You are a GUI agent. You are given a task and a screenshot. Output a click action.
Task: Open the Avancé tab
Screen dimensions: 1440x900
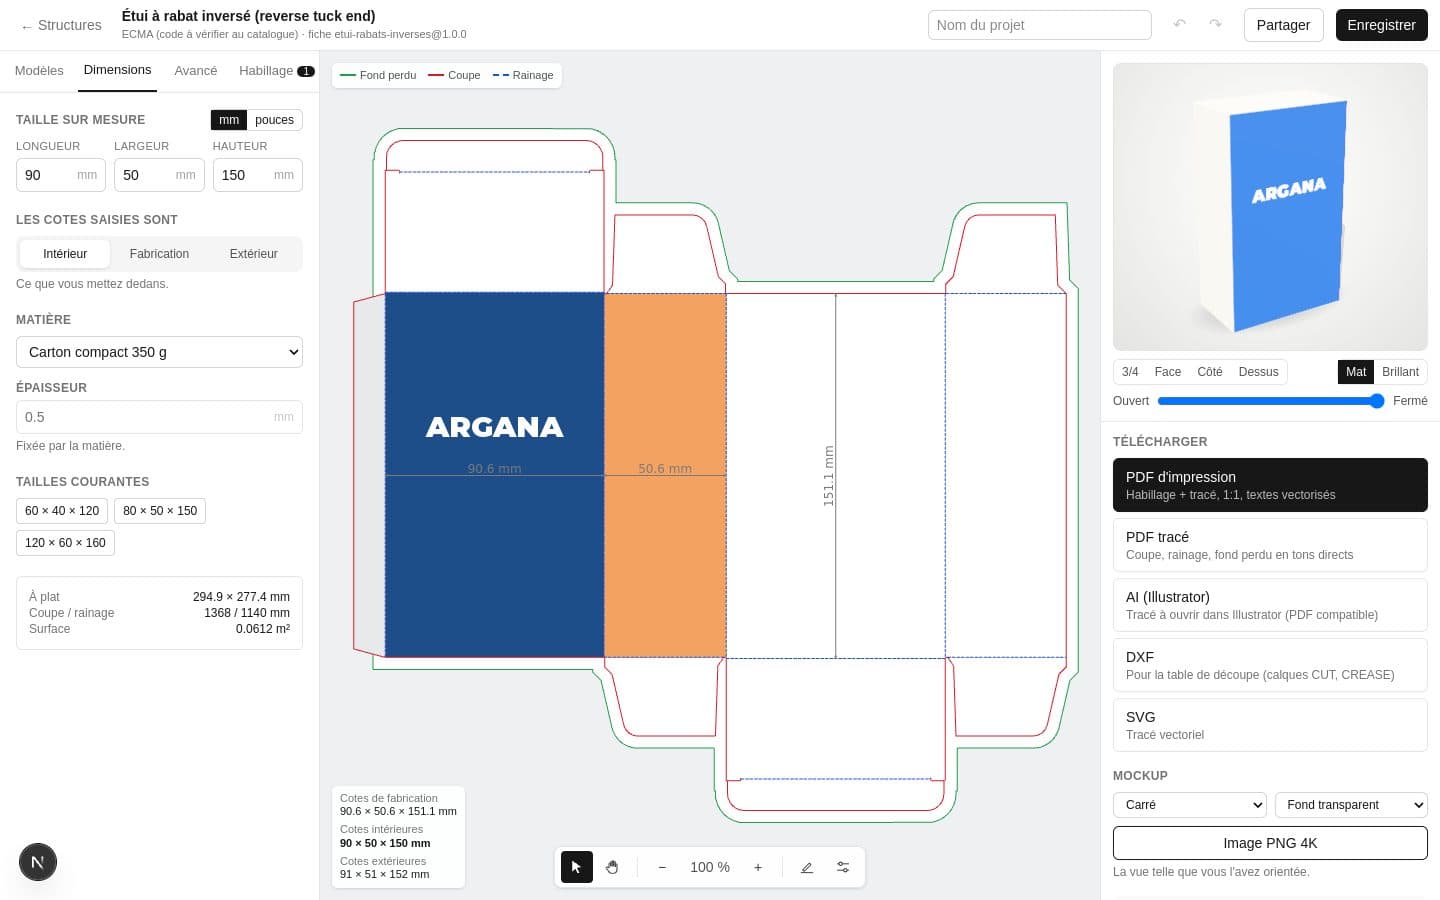coord(196,71)
